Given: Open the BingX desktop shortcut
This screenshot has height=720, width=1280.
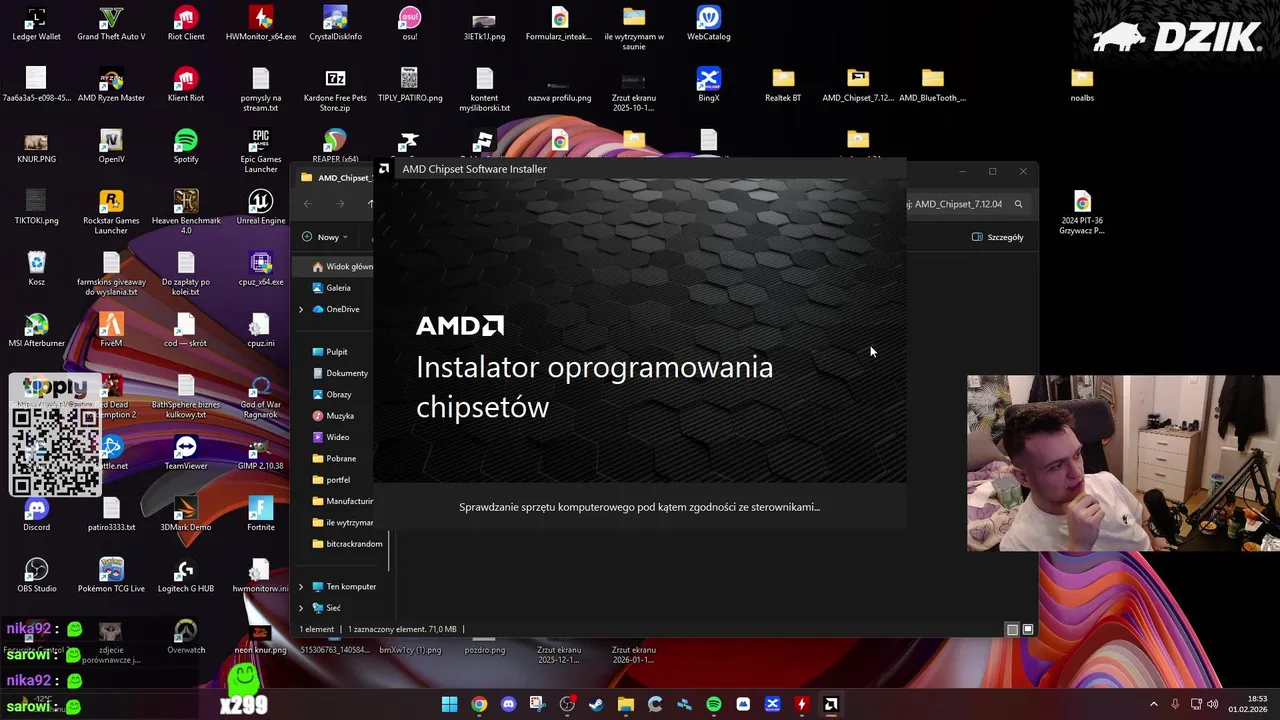Looking at the screenshot, I should click(708, 85).
